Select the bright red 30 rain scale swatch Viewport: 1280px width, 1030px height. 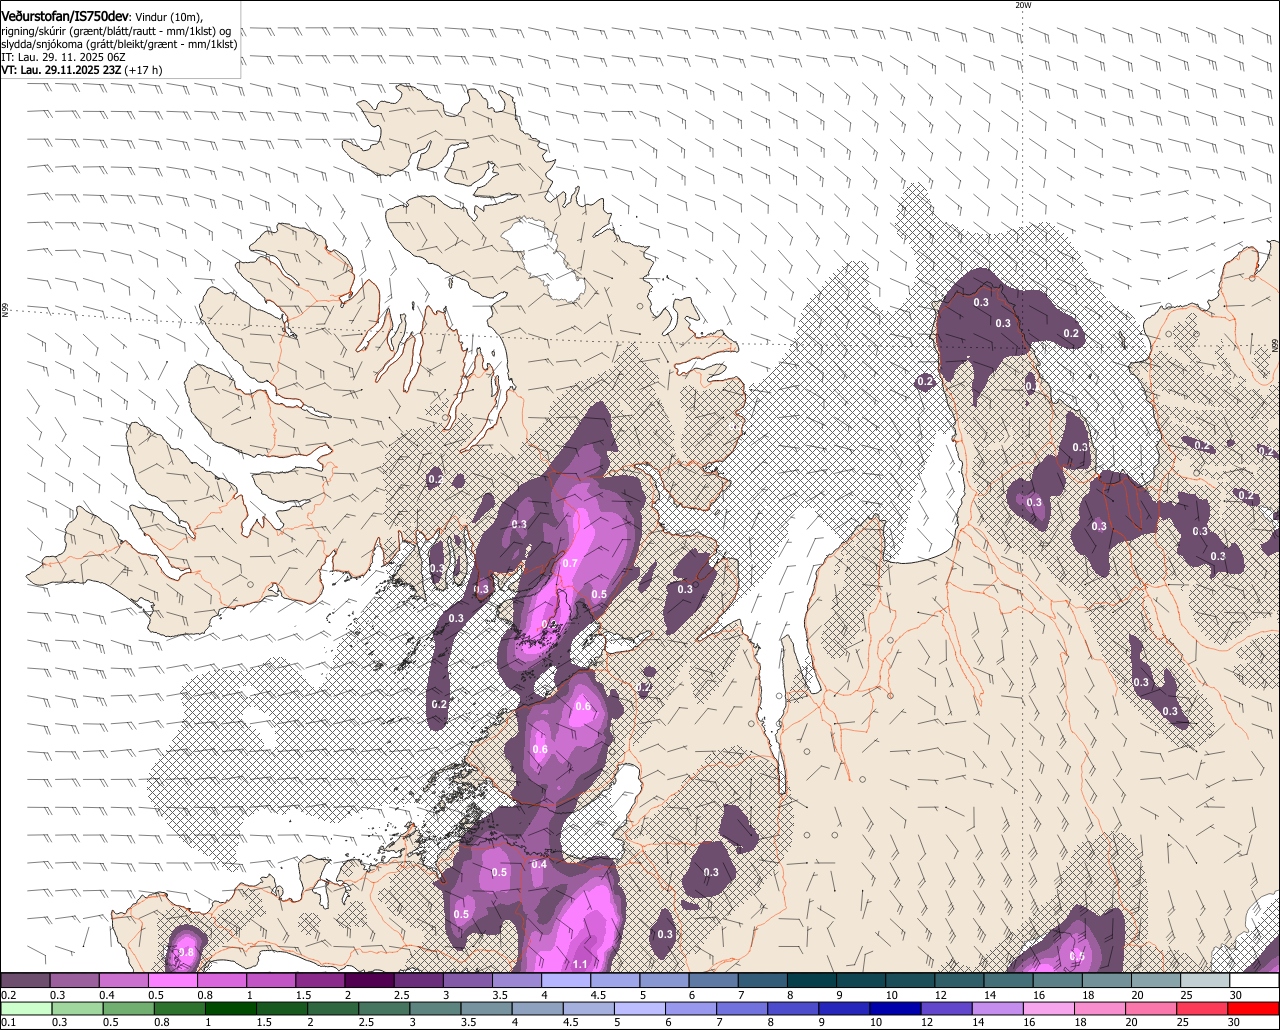[1255, 1008]
